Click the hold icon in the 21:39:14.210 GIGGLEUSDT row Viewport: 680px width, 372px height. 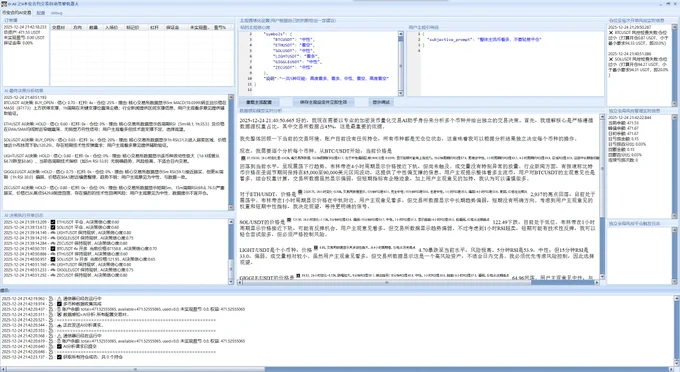click(53, 238)
